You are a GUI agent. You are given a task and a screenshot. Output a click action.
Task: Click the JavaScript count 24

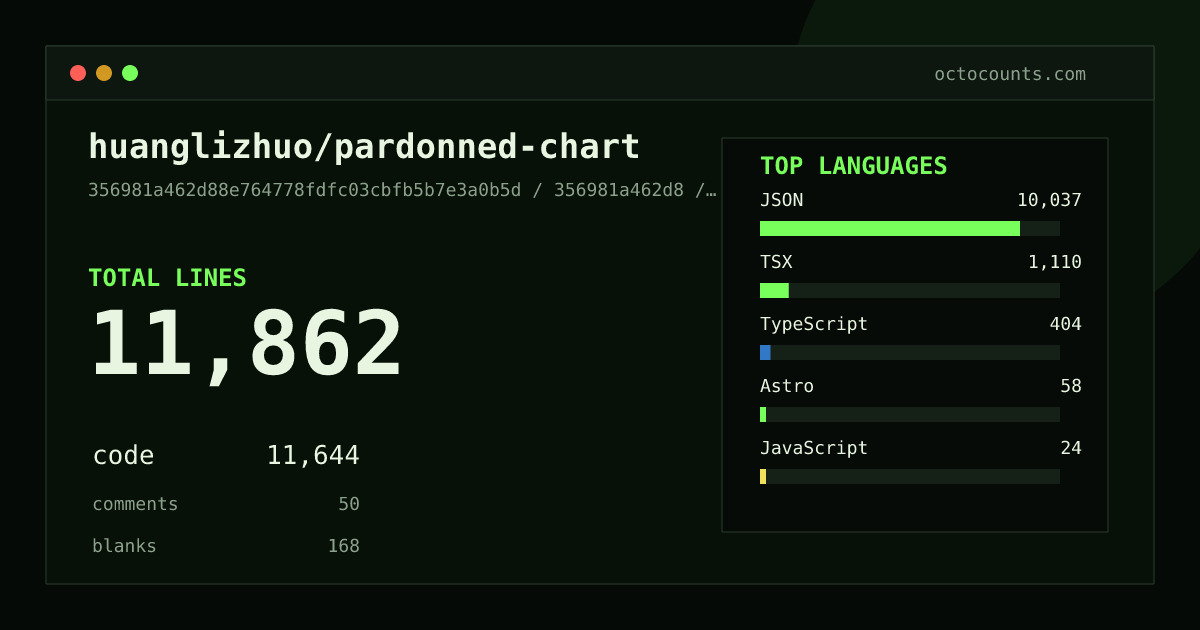tap(1071, 448)
